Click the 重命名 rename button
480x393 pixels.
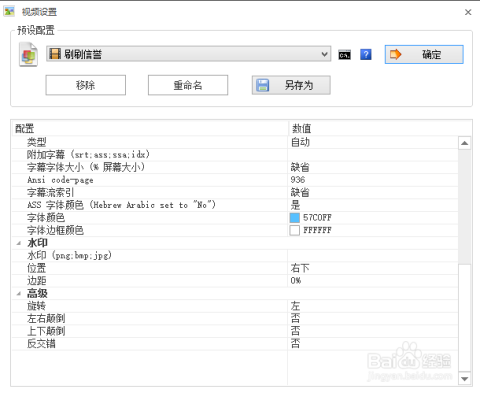point(188,85)
